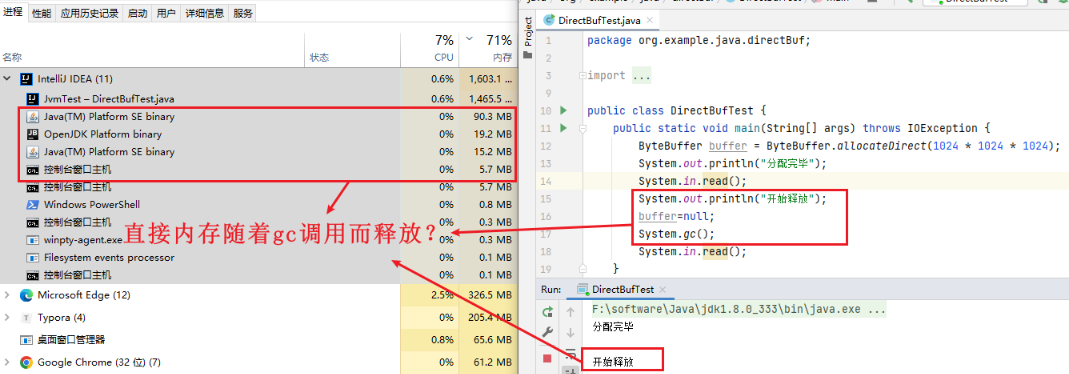Switch to the 性能 tab
The image size is (1069, 374).
point(41,13)
